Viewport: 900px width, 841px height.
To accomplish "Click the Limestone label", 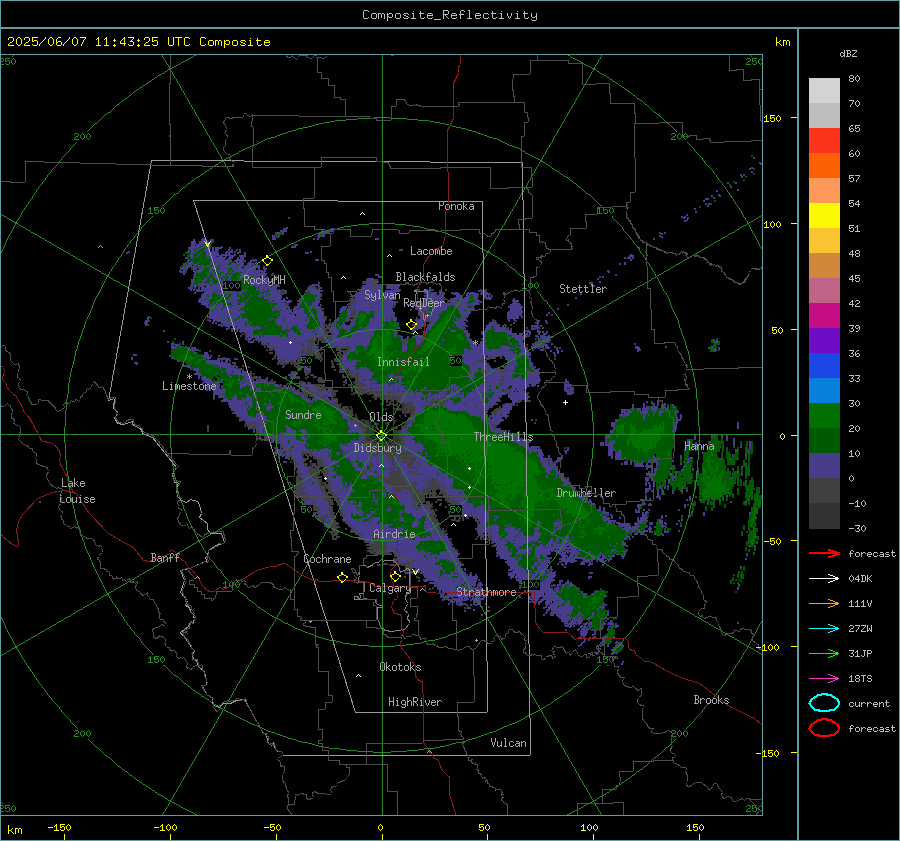I will click(x=189, y=386).
